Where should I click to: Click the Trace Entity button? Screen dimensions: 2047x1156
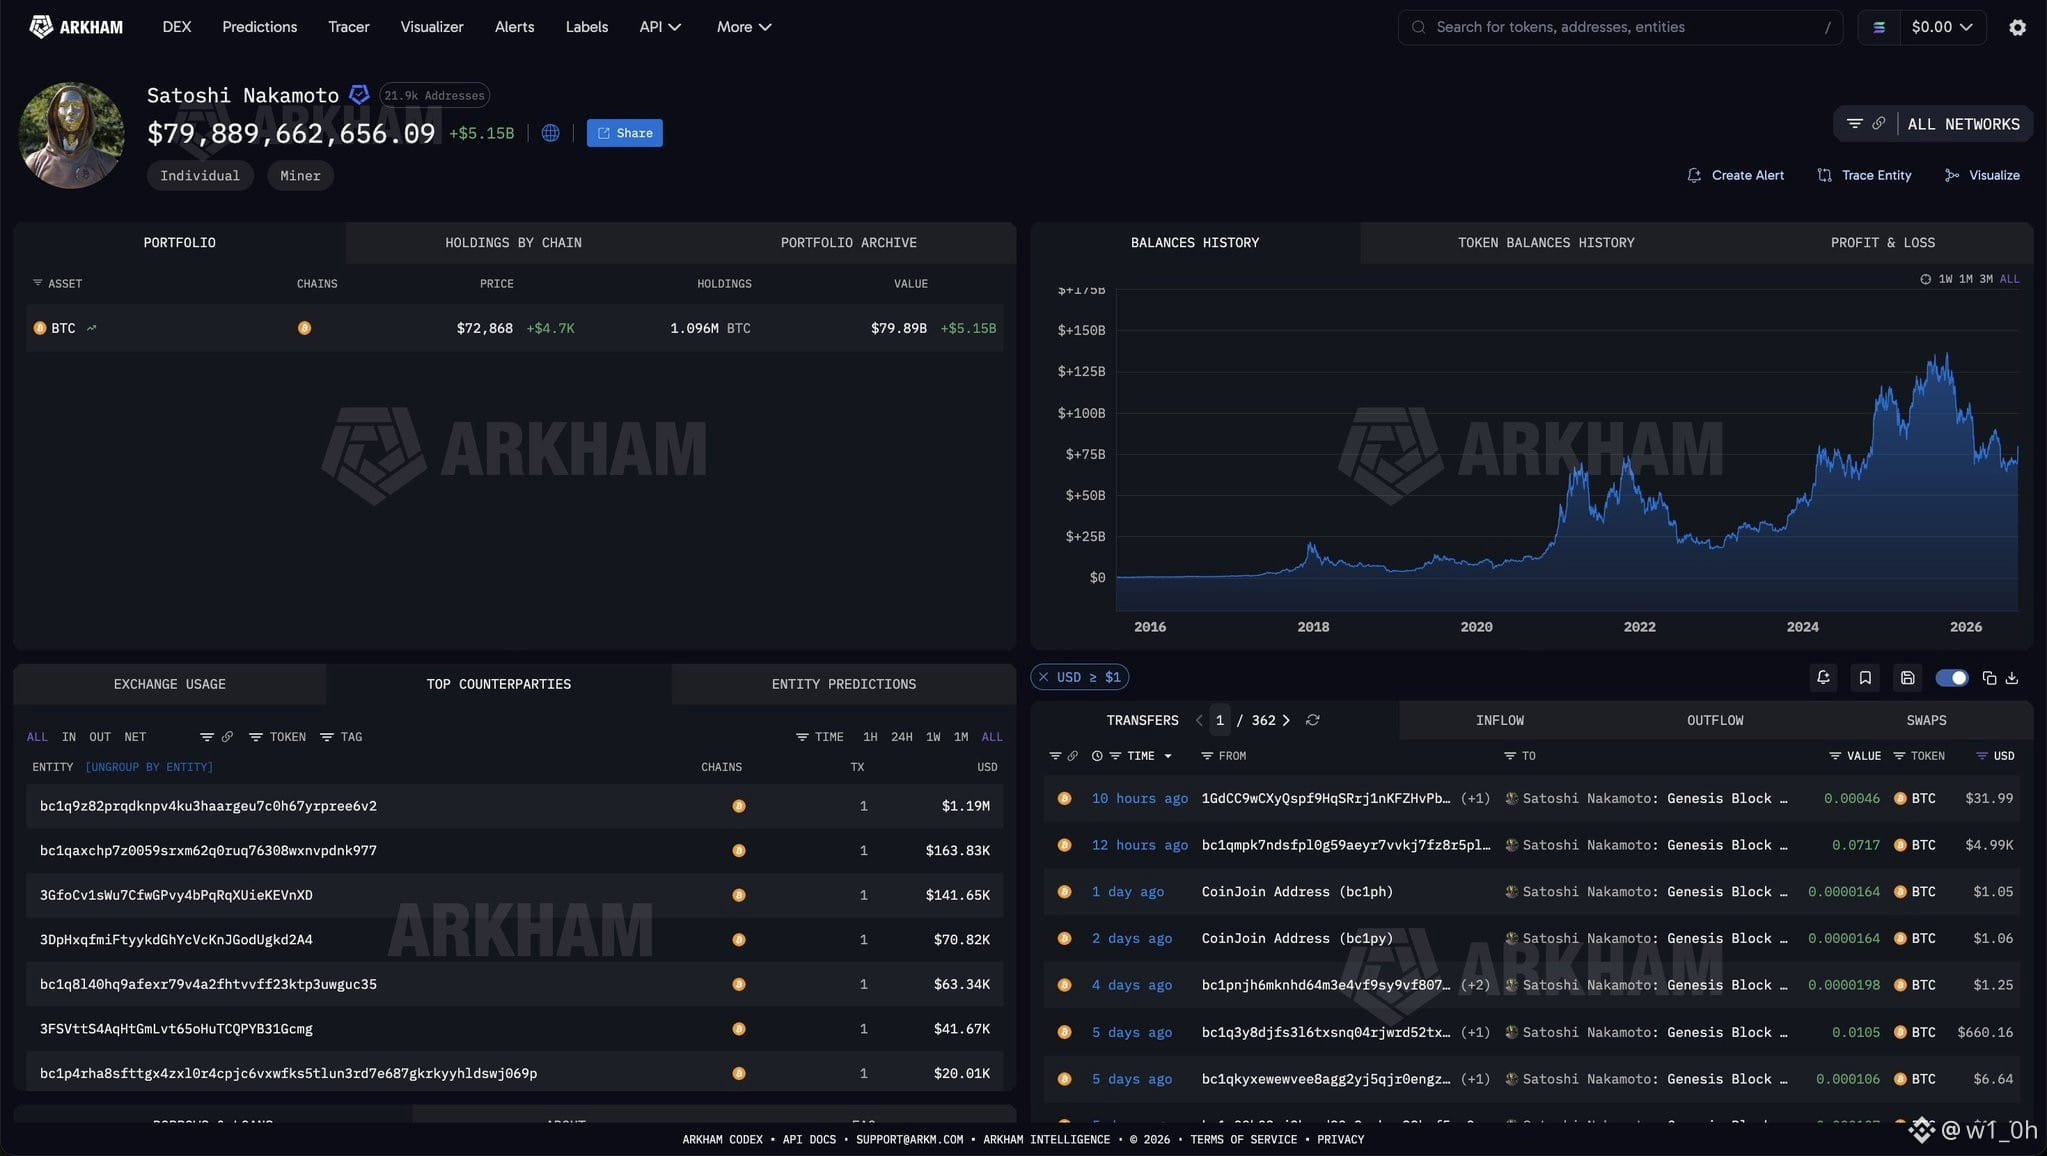(x=1864, y=175)
